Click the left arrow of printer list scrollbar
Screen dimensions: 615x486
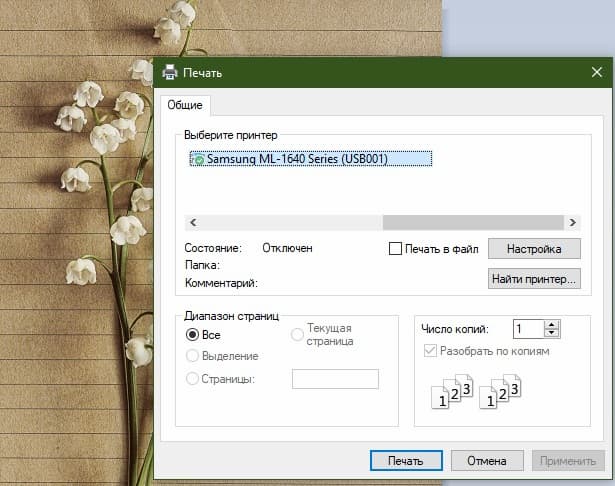(x=192, y=222)
